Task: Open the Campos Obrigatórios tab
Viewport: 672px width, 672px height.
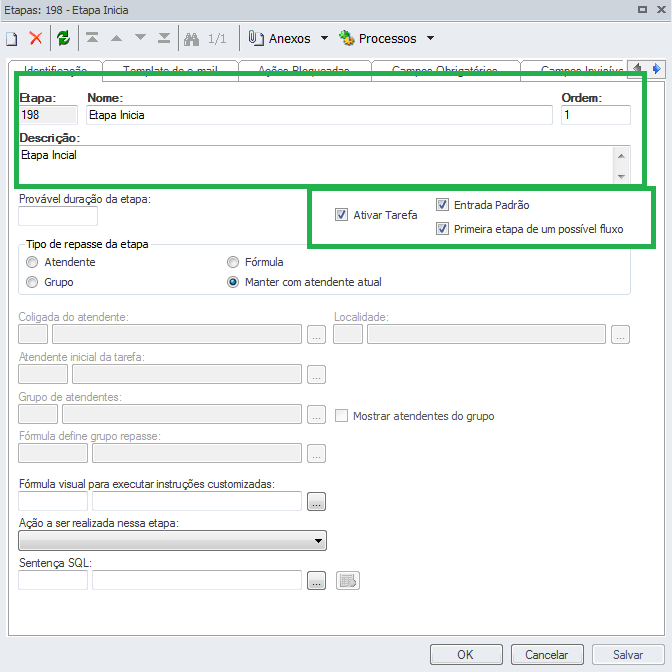Action: coord(445,69)
